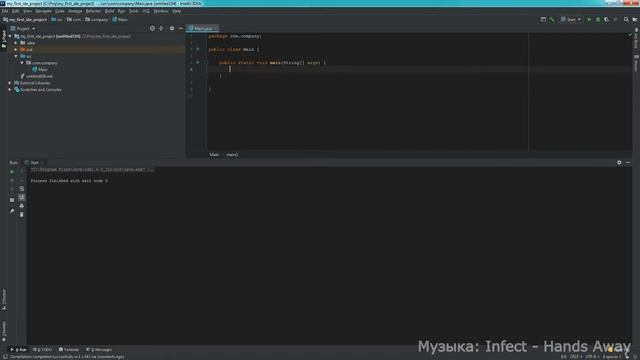Click the locate/scroll-from-source target icon

(x=152, y=29)
